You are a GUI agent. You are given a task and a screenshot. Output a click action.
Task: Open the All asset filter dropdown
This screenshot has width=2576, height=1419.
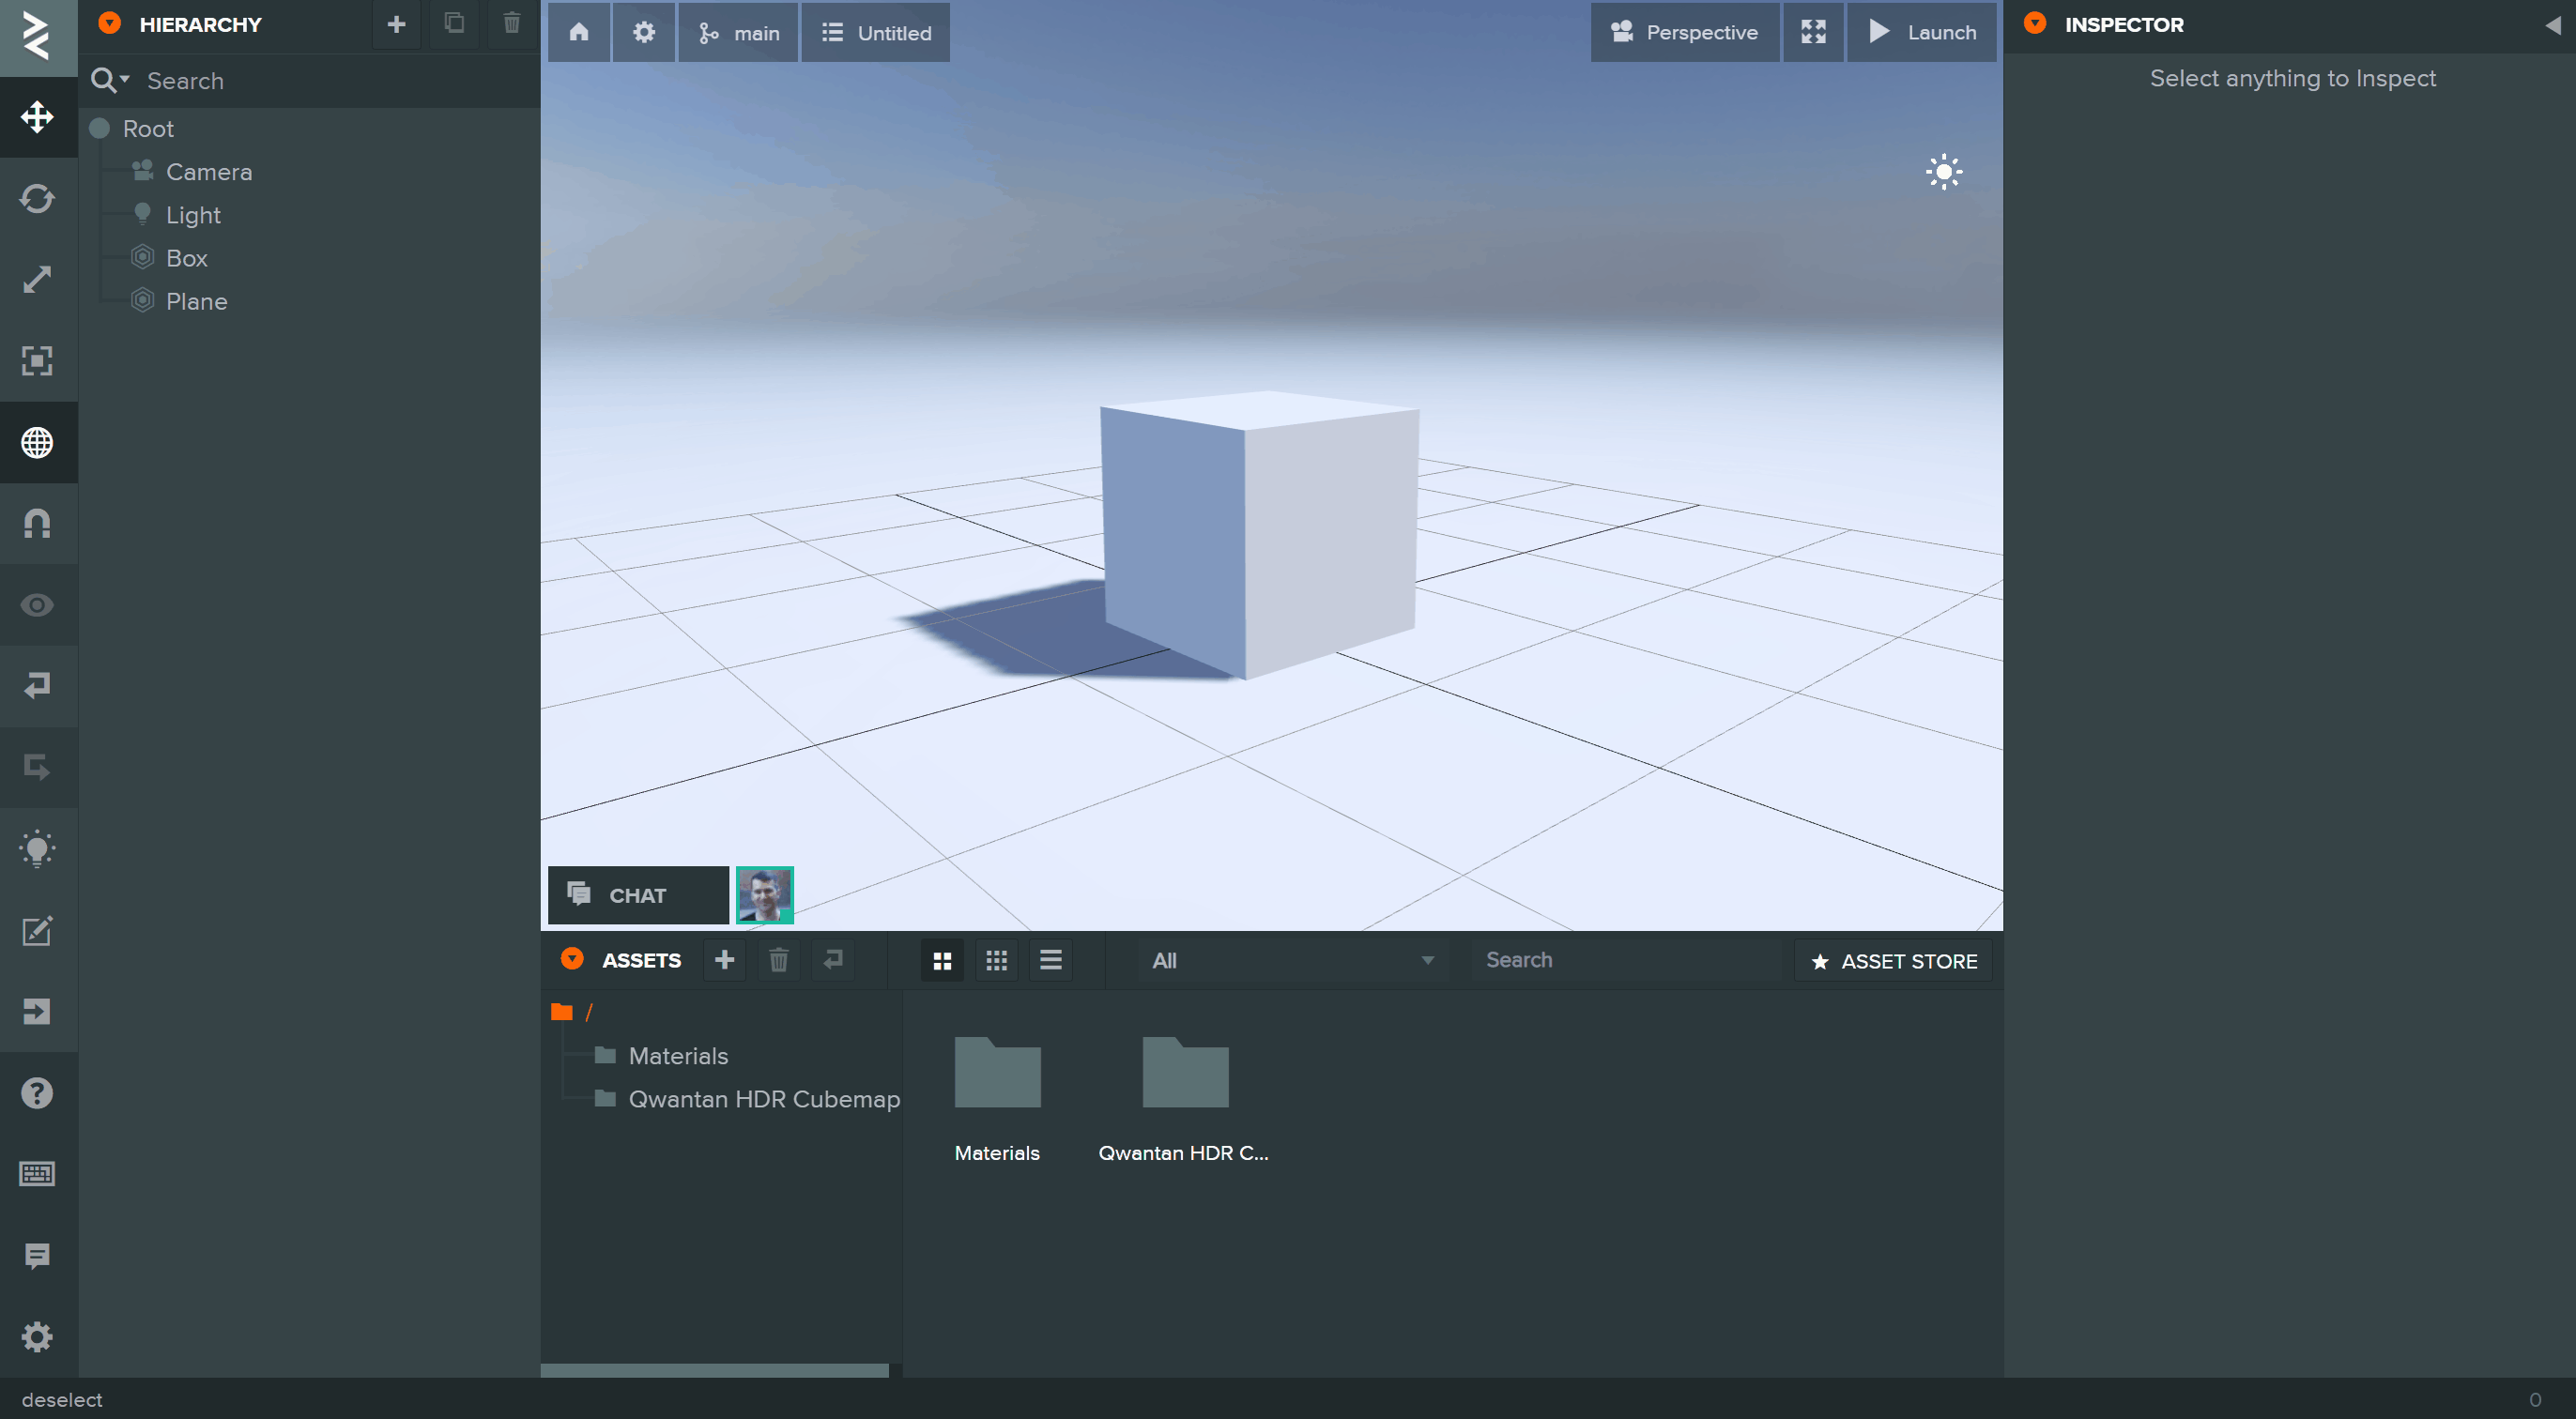[x=1292, y=960]
